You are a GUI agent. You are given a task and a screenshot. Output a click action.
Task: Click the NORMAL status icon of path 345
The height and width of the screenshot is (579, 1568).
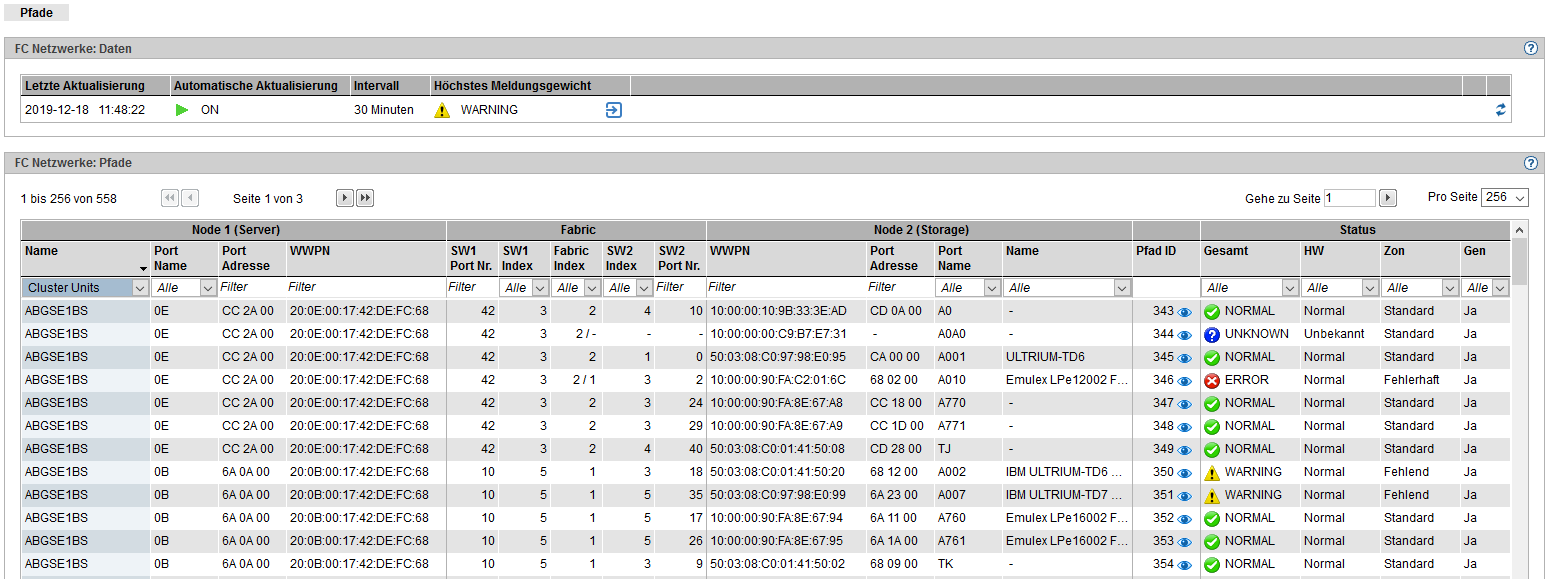1212,358
